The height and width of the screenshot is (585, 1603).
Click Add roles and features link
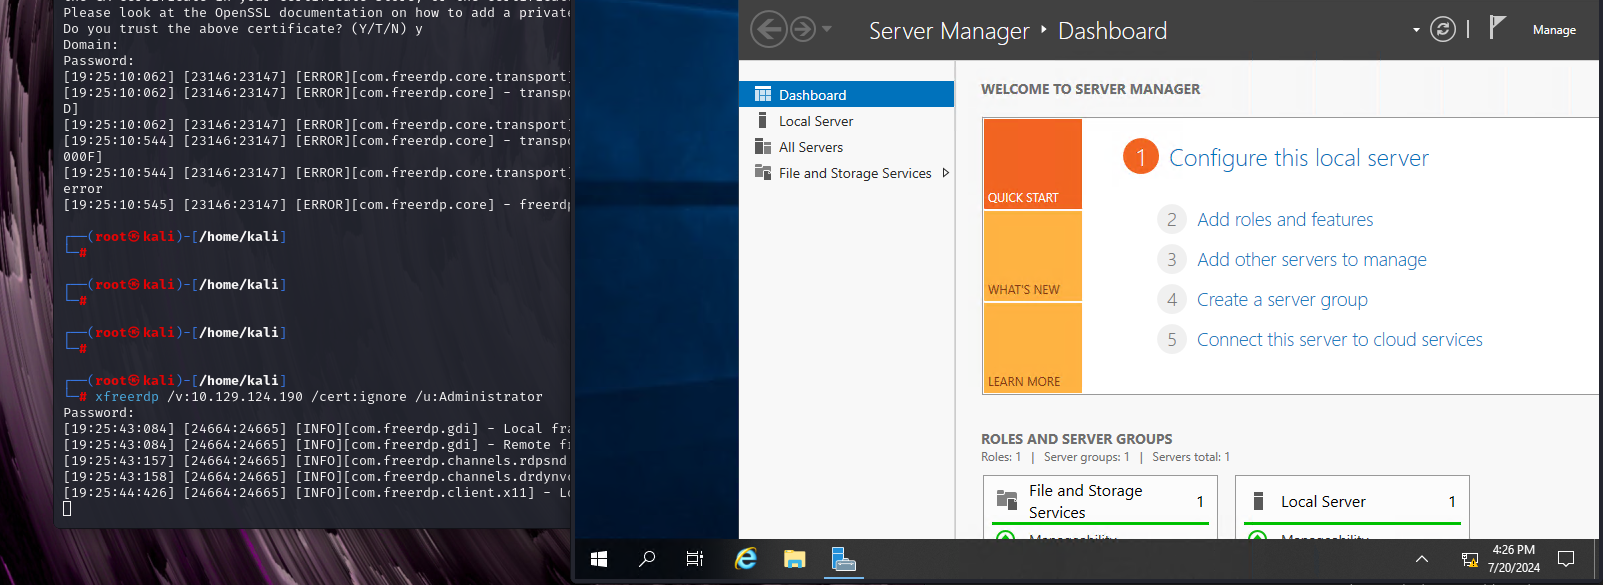click(x=1285, y=220)
